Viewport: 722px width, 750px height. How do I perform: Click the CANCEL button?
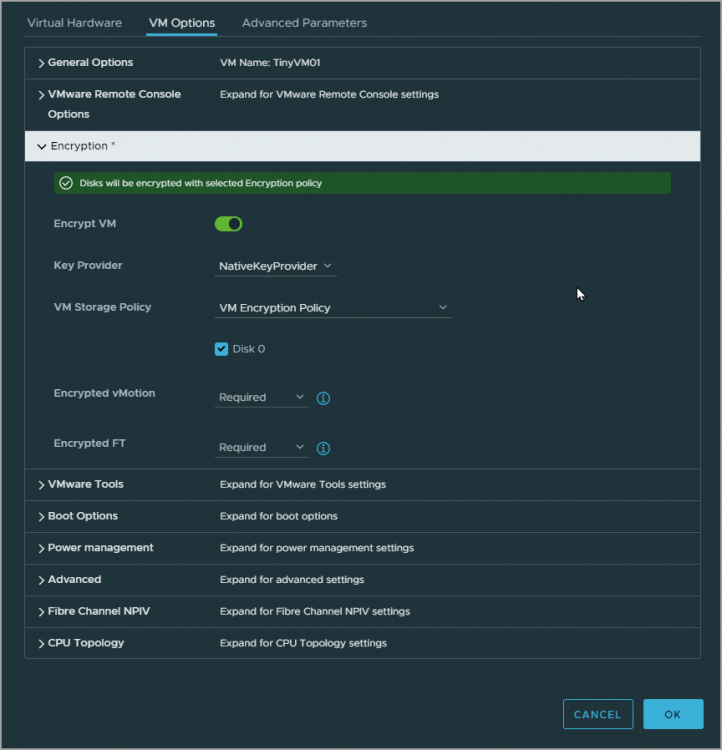(598, 714)
